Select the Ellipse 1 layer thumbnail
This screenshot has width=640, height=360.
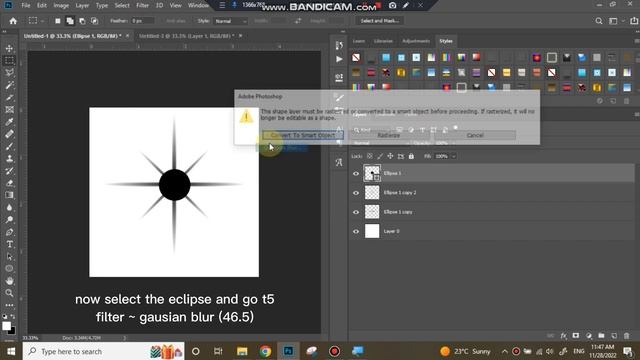coord(372,173)
